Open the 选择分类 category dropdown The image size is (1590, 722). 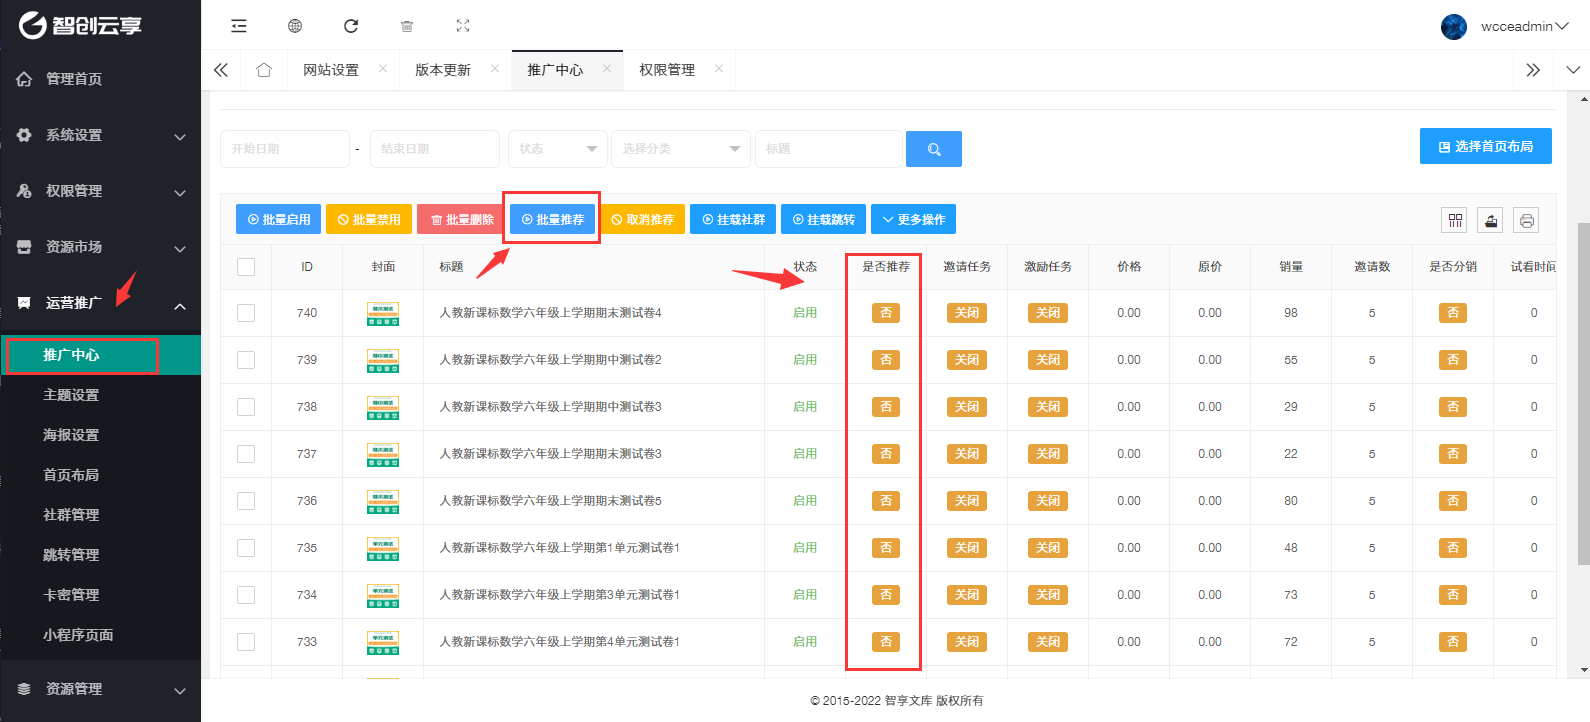tap(680, 149)
